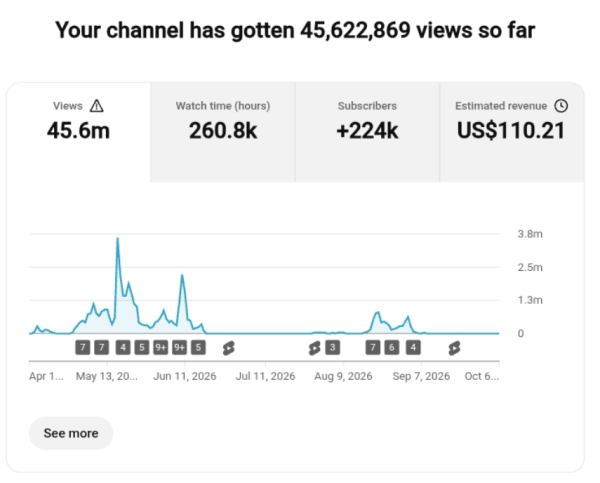Image resolution: width=600 pixels, height=483 pixels.
Task: Show the Estimated revenue tab
Action: pyautogui.click(x=512, y=132)
